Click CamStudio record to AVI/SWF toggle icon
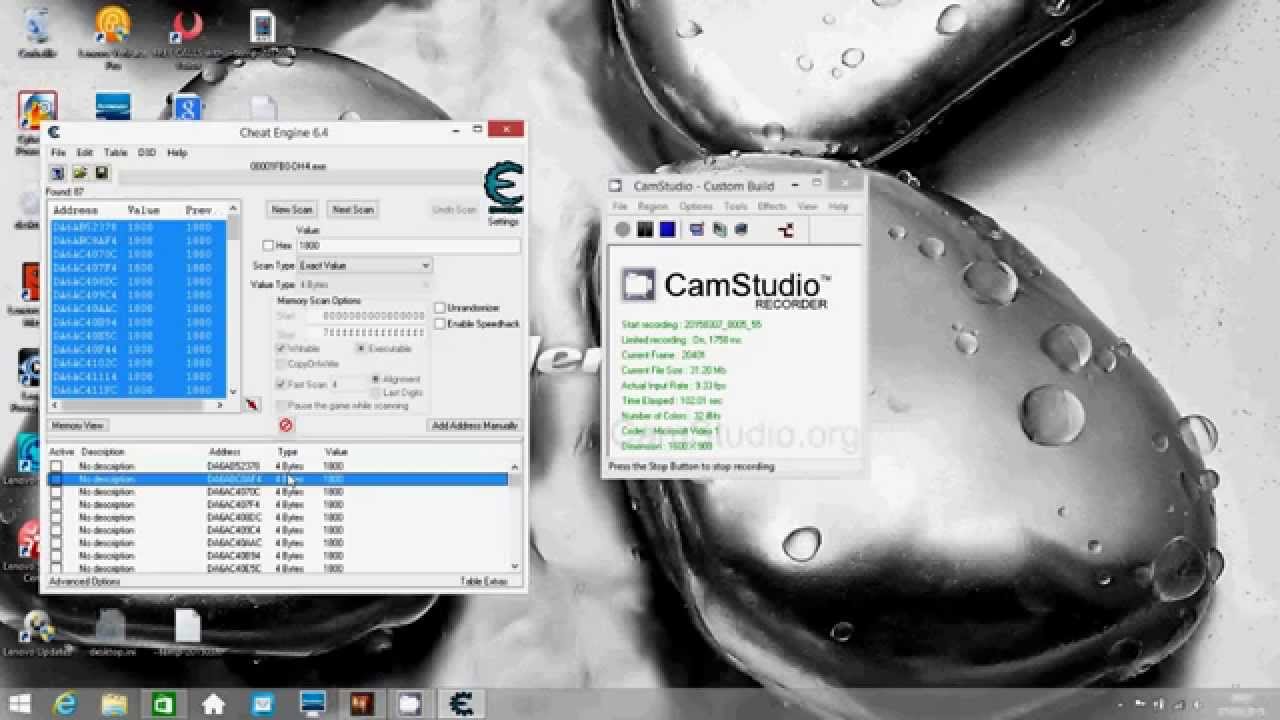Image resolution: width=1280 pixels, height=720 pixels. (x=719, y=229)
